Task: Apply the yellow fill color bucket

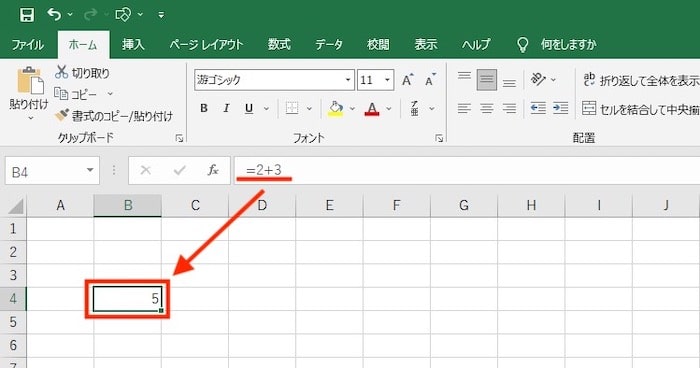Action: [x=336, y=109]
